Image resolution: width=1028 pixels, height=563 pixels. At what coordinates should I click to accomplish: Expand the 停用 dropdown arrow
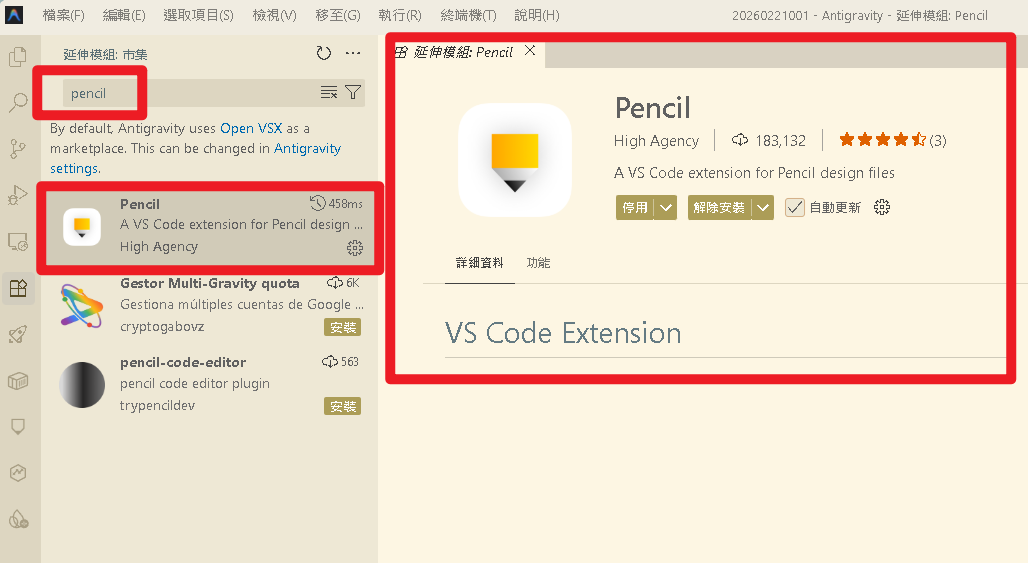click(x=665, y=208)
